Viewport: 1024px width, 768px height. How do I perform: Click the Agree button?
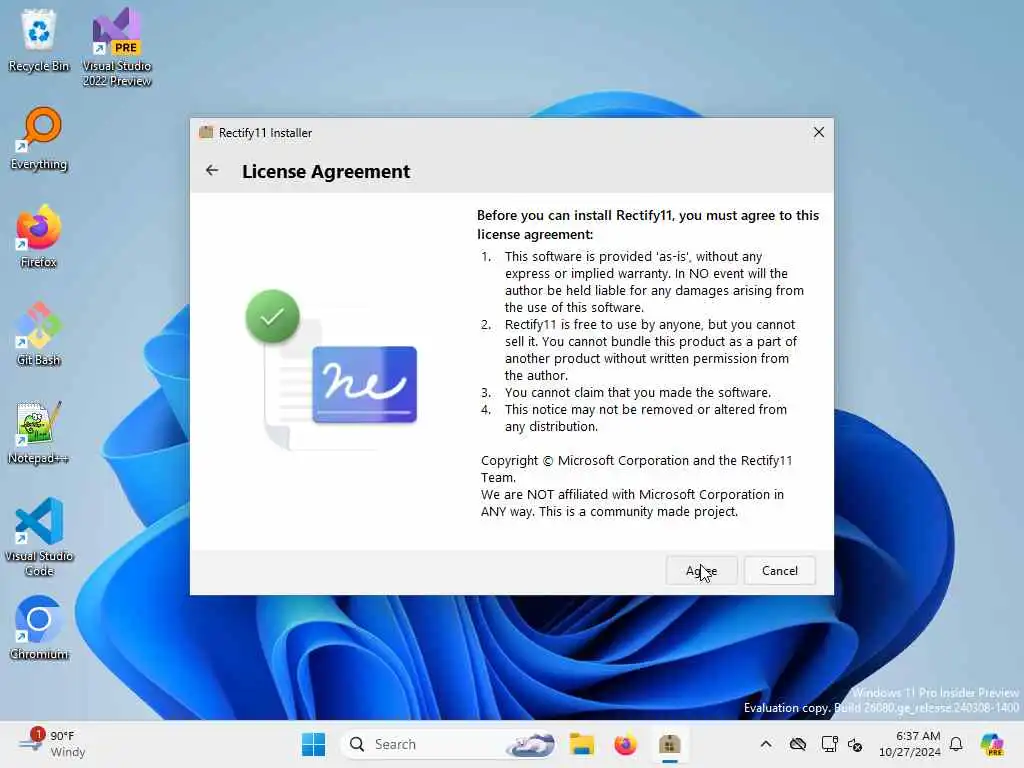[x=701, y=571]
